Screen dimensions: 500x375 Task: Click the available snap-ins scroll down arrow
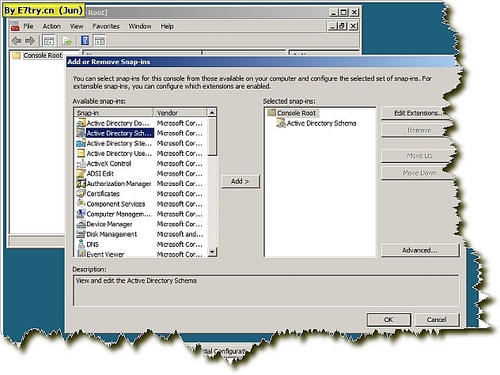coord(212,252)
